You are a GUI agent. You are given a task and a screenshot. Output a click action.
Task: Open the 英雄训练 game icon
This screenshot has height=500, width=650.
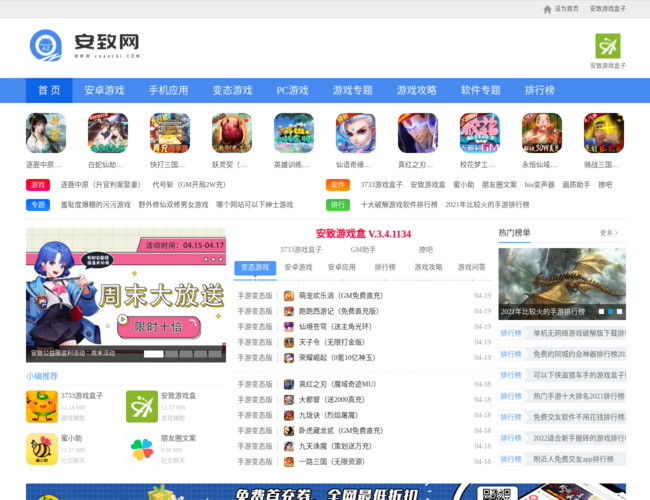(x=293, y=133)
